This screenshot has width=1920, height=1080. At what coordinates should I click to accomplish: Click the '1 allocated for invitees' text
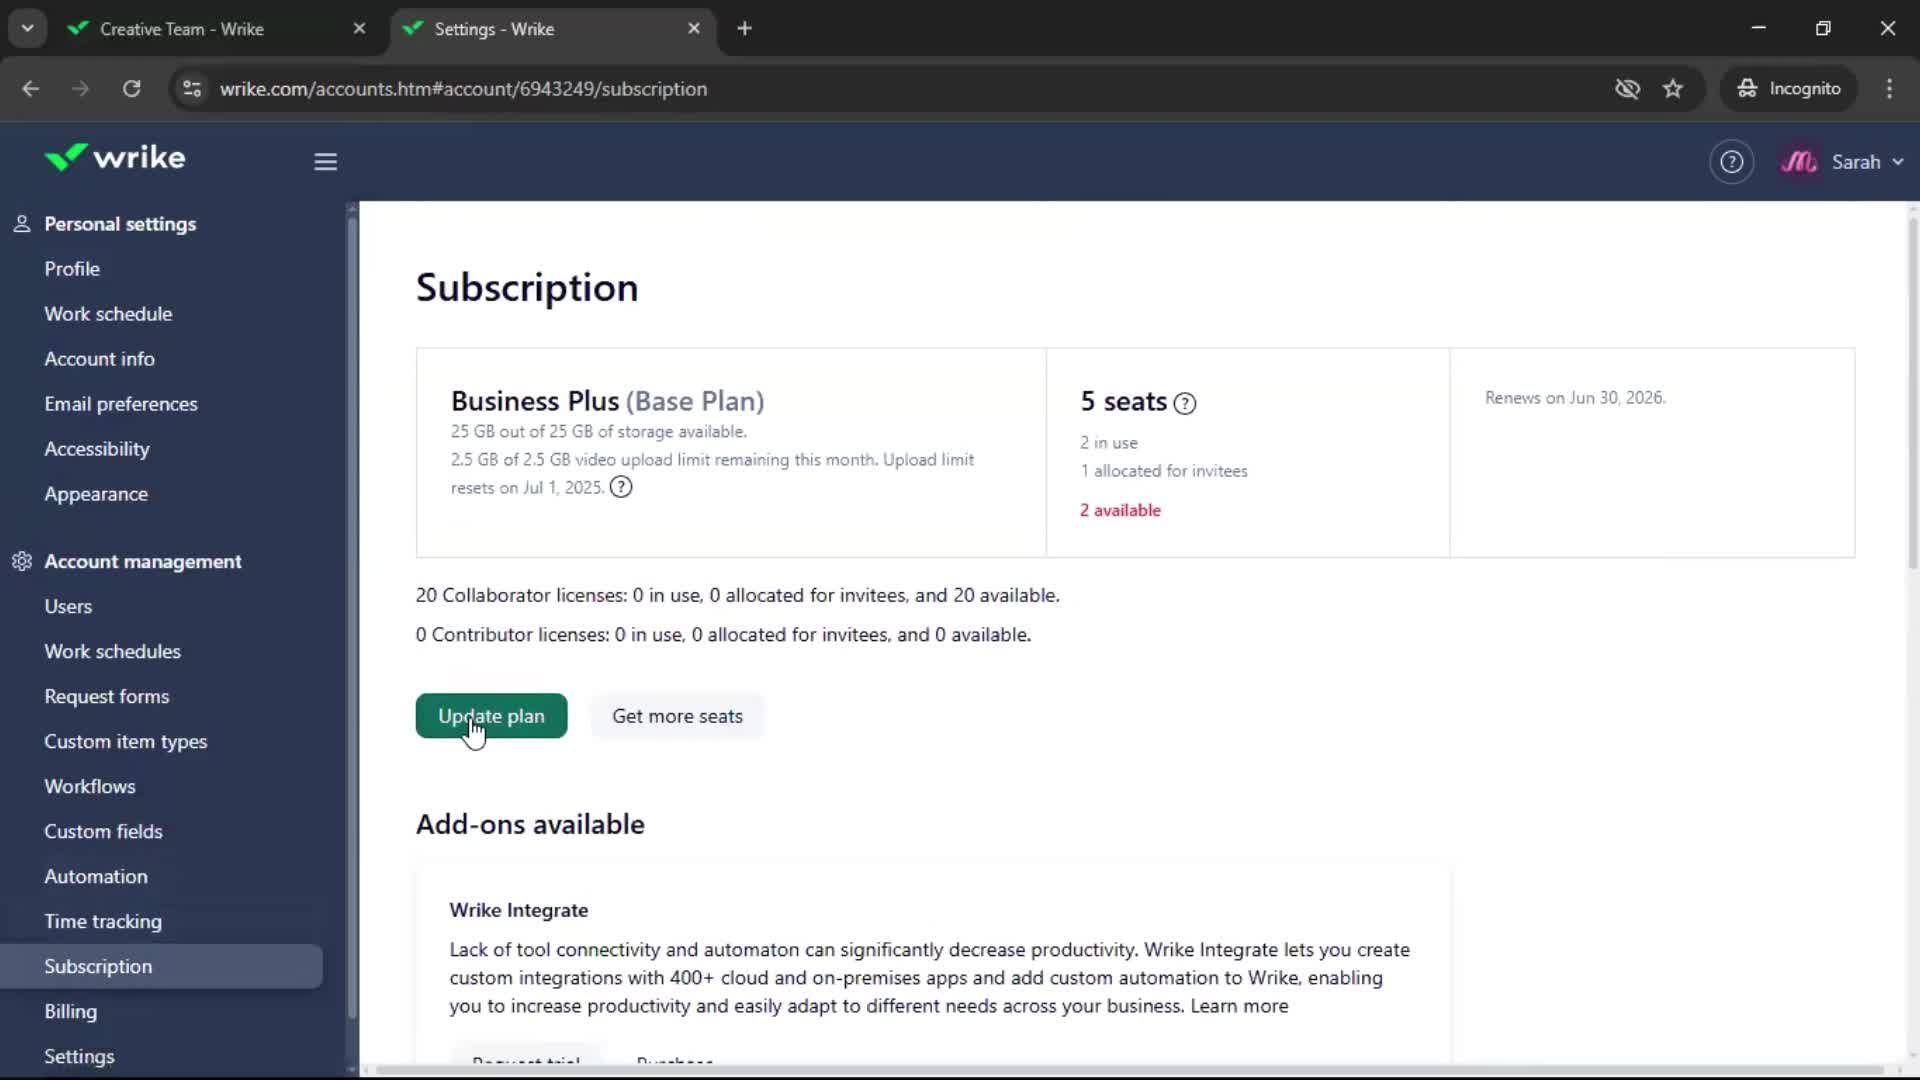click(x=1164, y=471)
